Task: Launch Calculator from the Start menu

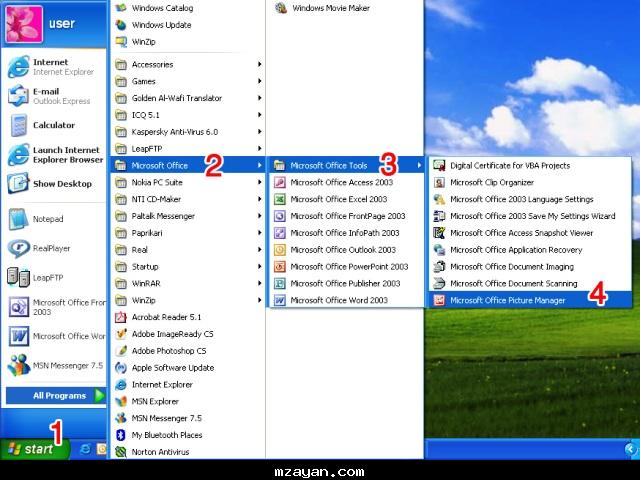Action: click(x=55, y=125)
